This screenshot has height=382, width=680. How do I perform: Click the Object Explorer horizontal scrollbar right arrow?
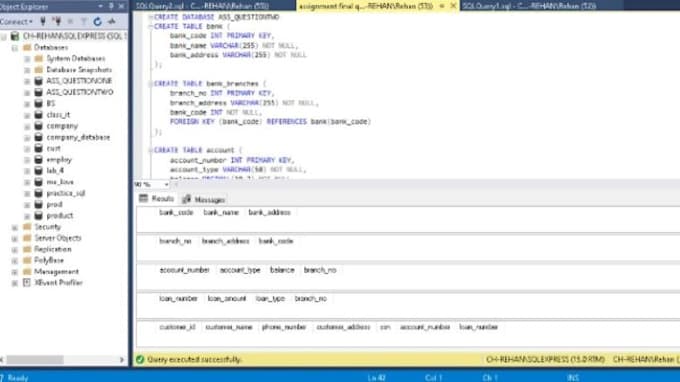[x=121, y=359]
